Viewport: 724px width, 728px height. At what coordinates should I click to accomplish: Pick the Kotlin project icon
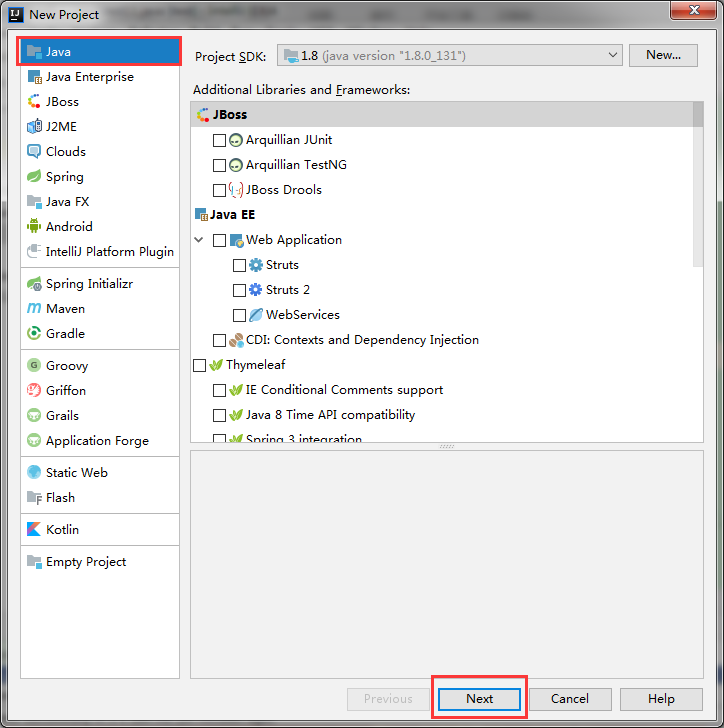coord(34,529)
